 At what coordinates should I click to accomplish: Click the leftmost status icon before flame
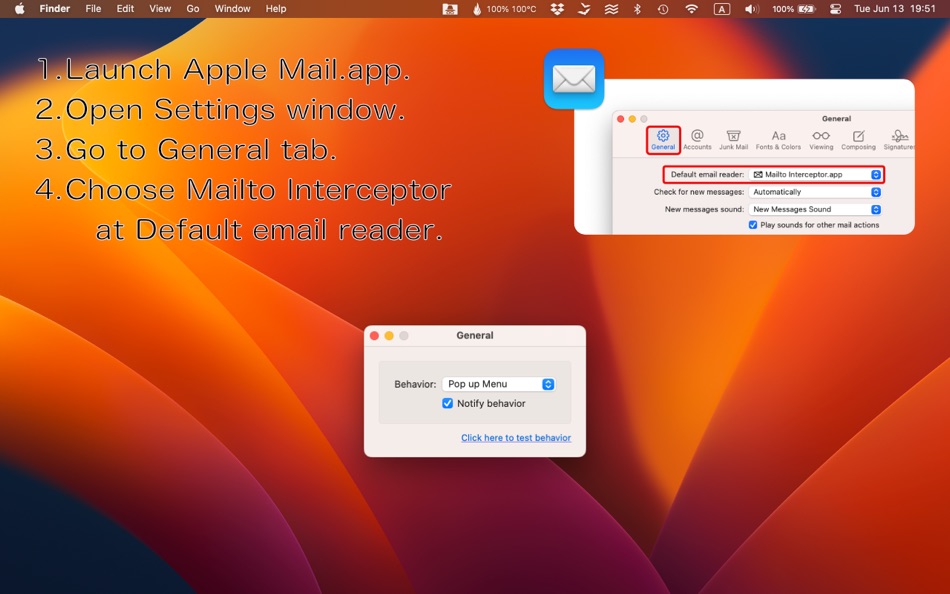(x=450, y=8)
